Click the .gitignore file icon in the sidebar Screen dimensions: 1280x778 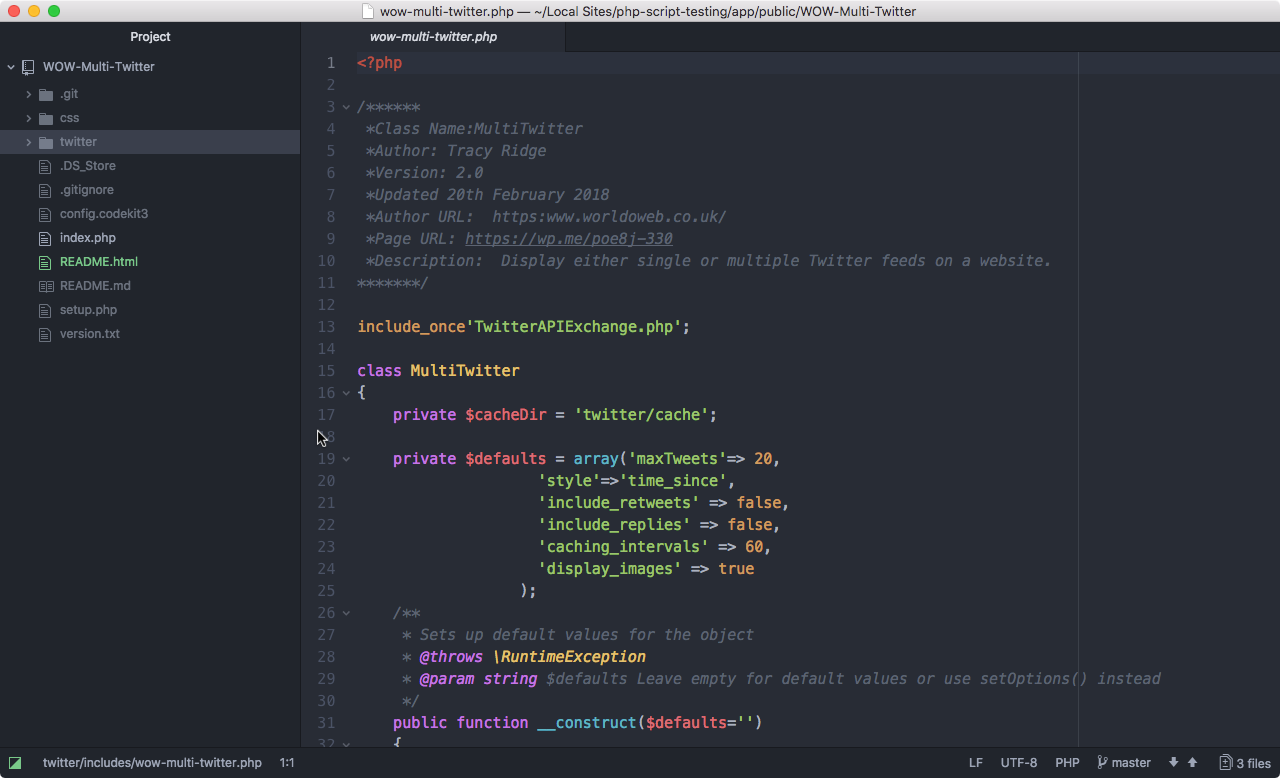(x=45, y=189)
